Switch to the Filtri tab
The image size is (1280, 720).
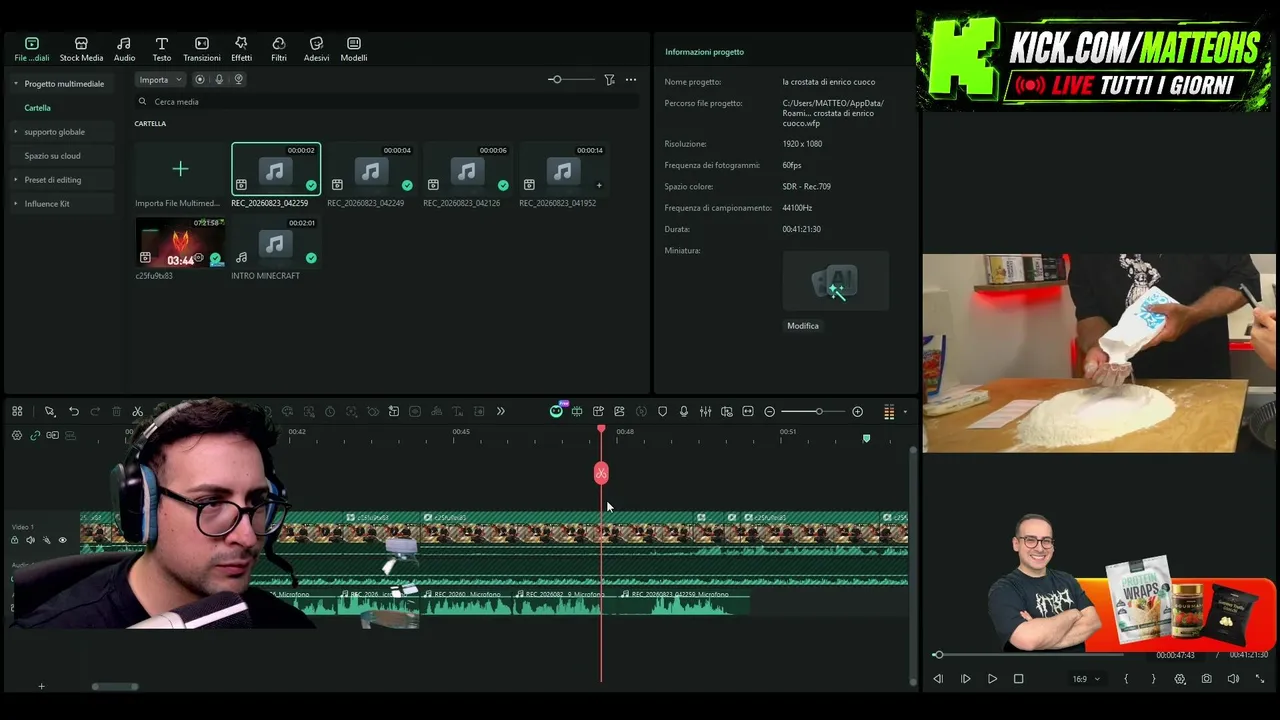point(279,49)
